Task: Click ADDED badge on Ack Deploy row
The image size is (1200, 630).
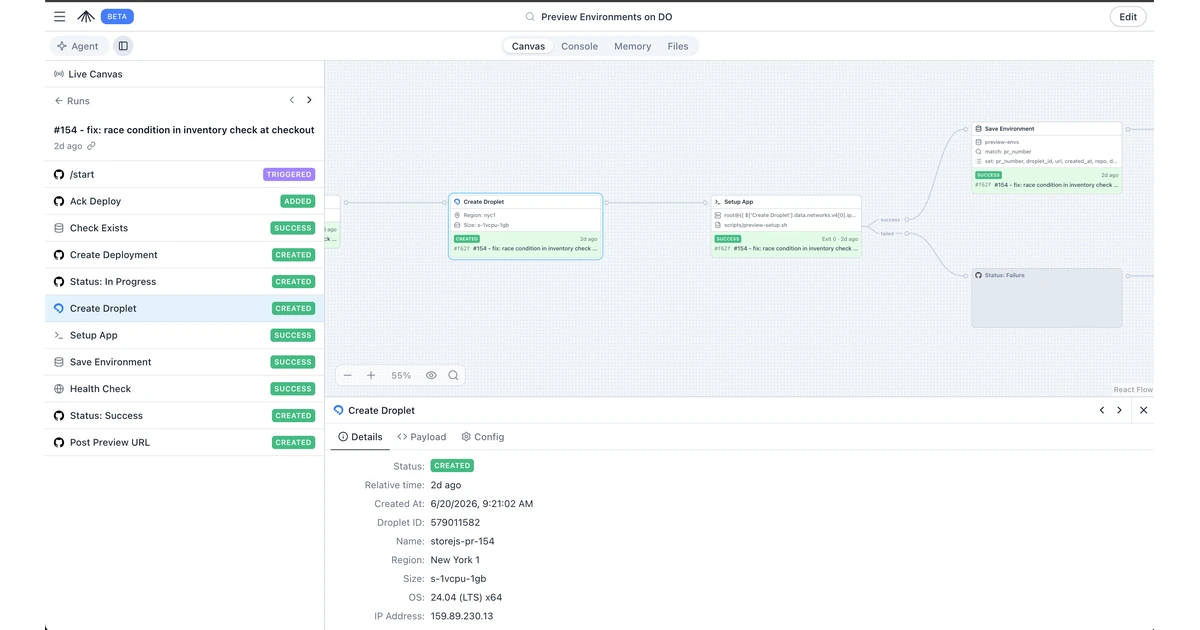Action: tap(298, 201)
